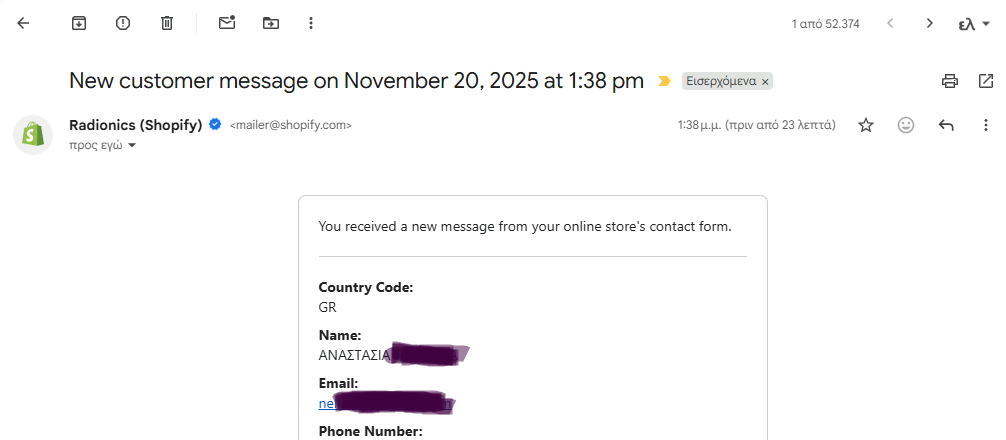Image resolution: width=1006 pixels, height=440 pixels.
Task: Go to the next (newer) conversation arrow
Action: [x=890, y=23]
